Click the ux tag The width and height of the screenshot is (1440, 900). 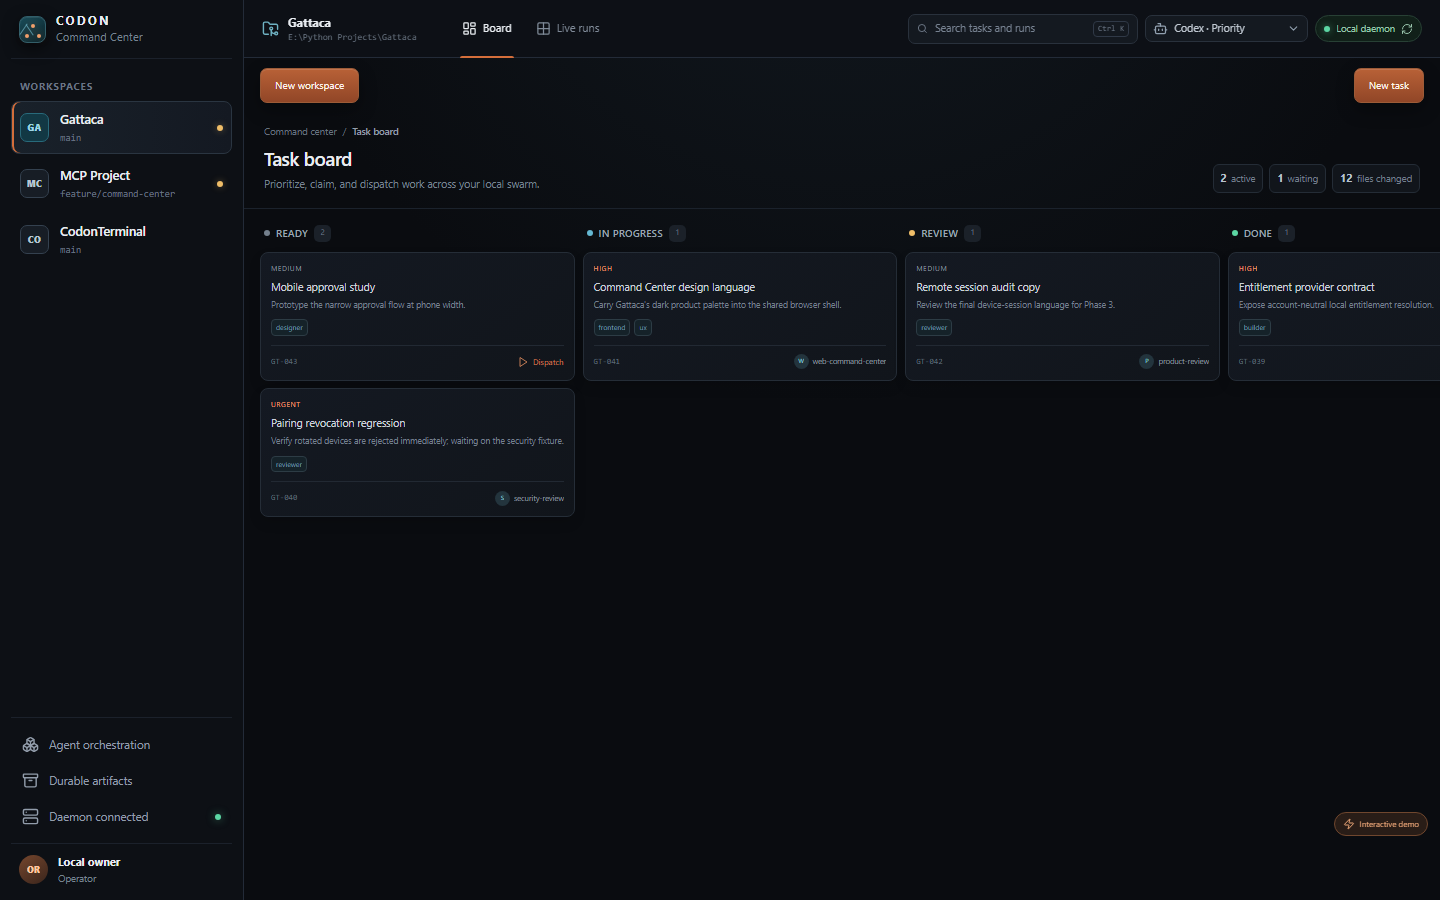click(643, 328)
